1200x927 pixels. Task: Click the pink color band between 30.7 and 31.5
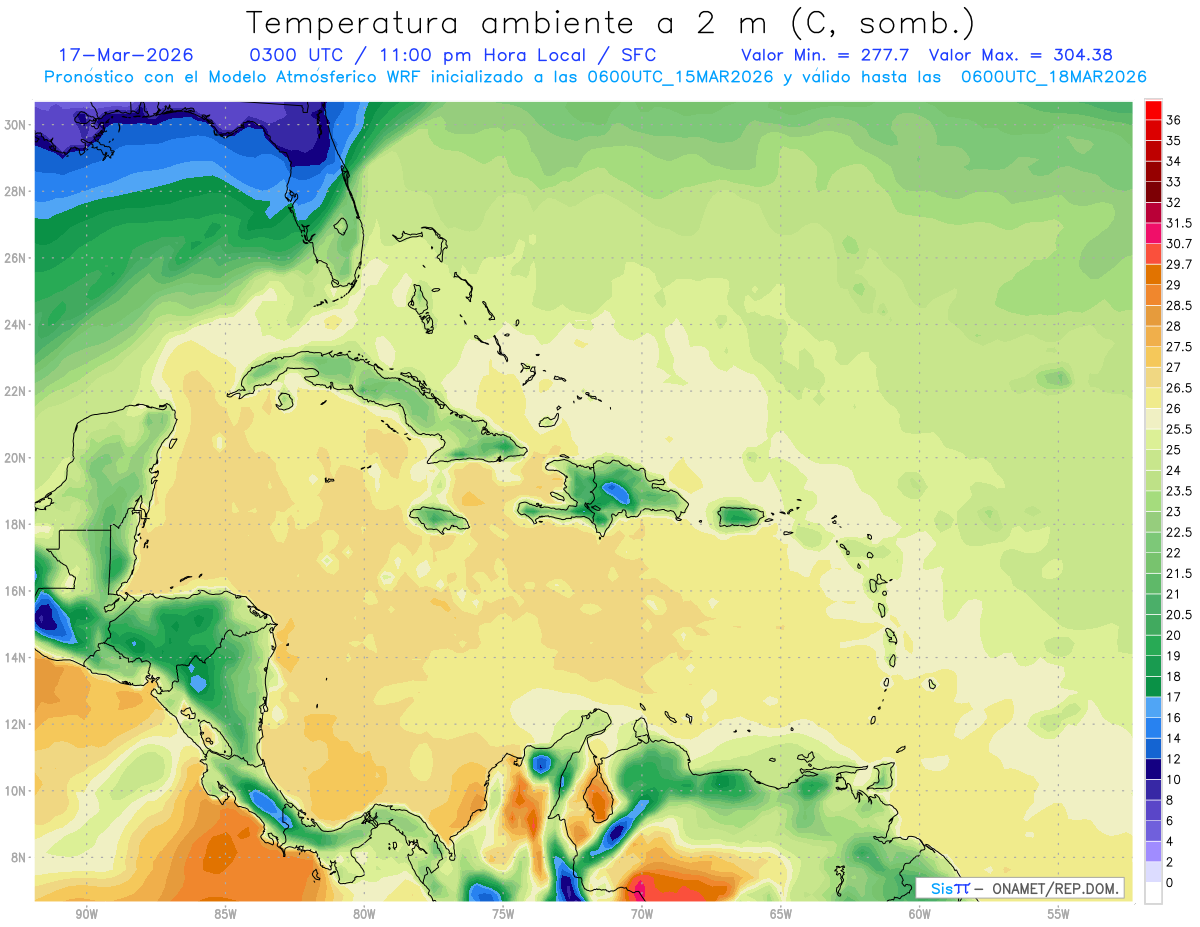(x=1153, y=233)
